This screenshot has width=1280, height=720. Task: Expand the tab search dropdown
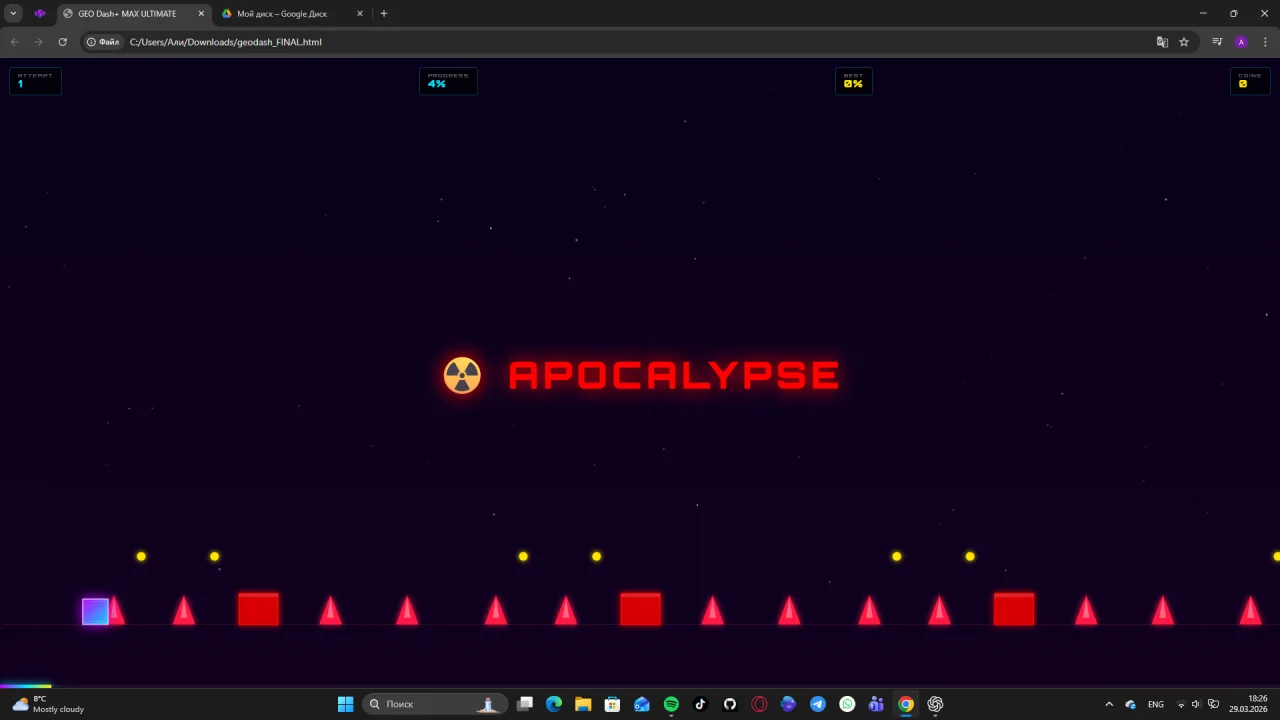pyautogui.click(x=13, y=14)
